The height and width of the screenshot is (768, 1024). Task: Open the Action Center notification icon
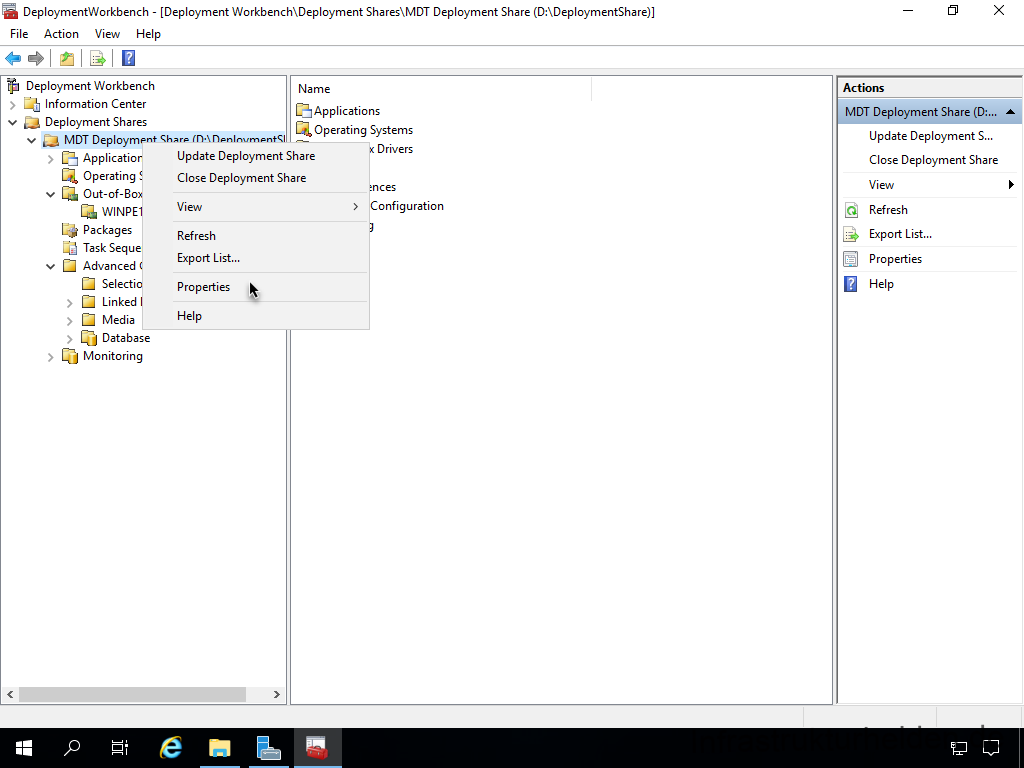click(991, 748)
